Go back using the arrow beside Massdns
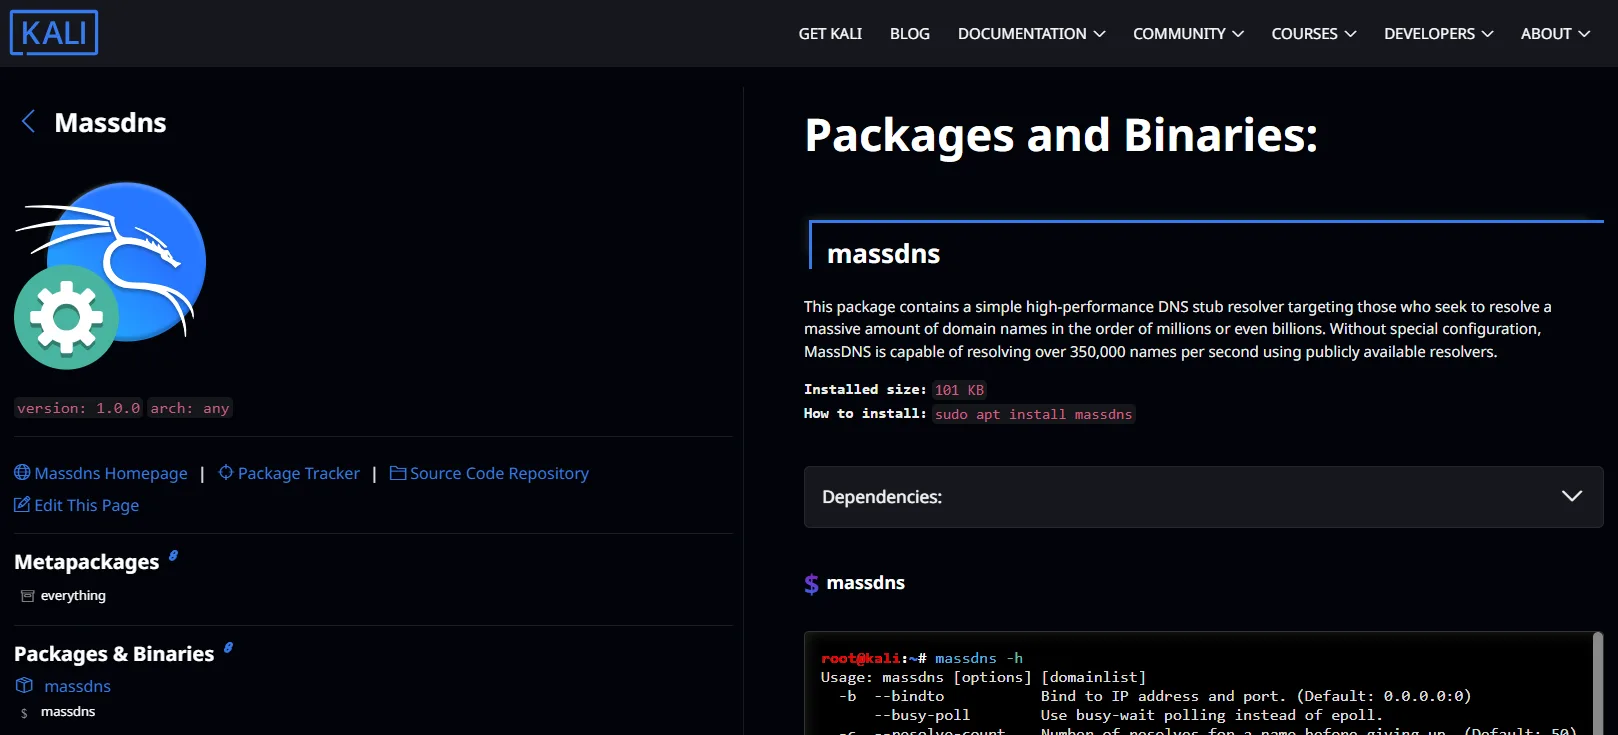 coord(28,122)
